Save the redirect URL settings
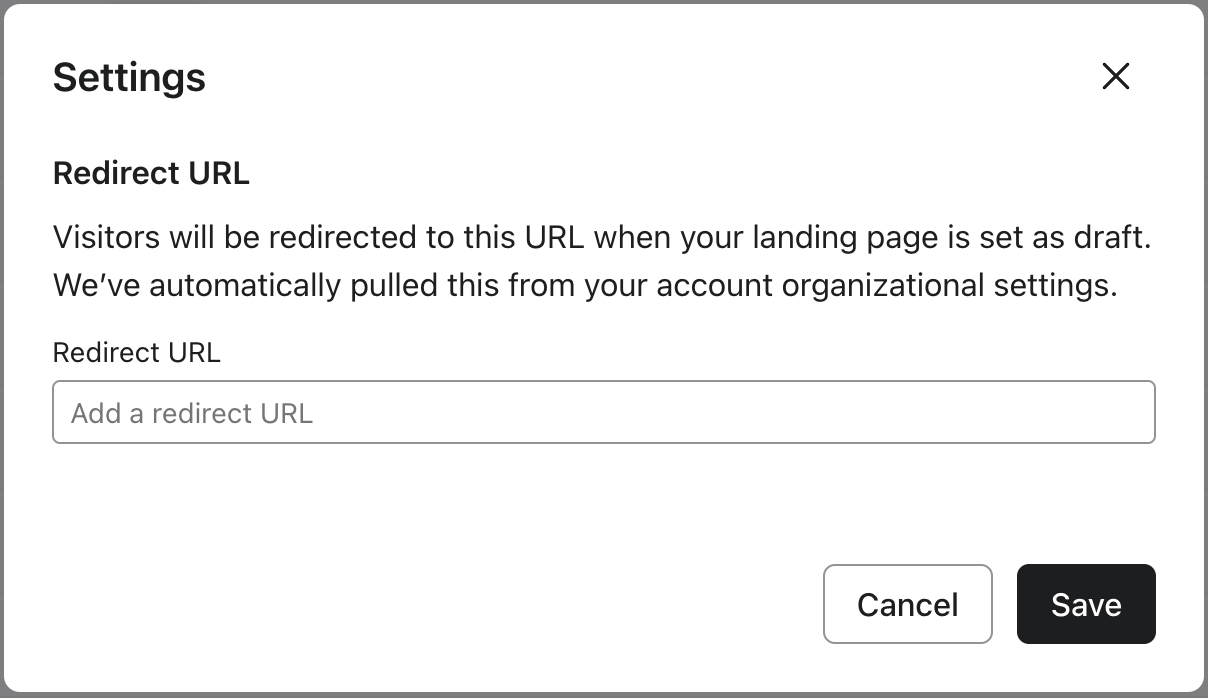The width and height of the screenshot is (1208, 698). (x=1086, y=604)
